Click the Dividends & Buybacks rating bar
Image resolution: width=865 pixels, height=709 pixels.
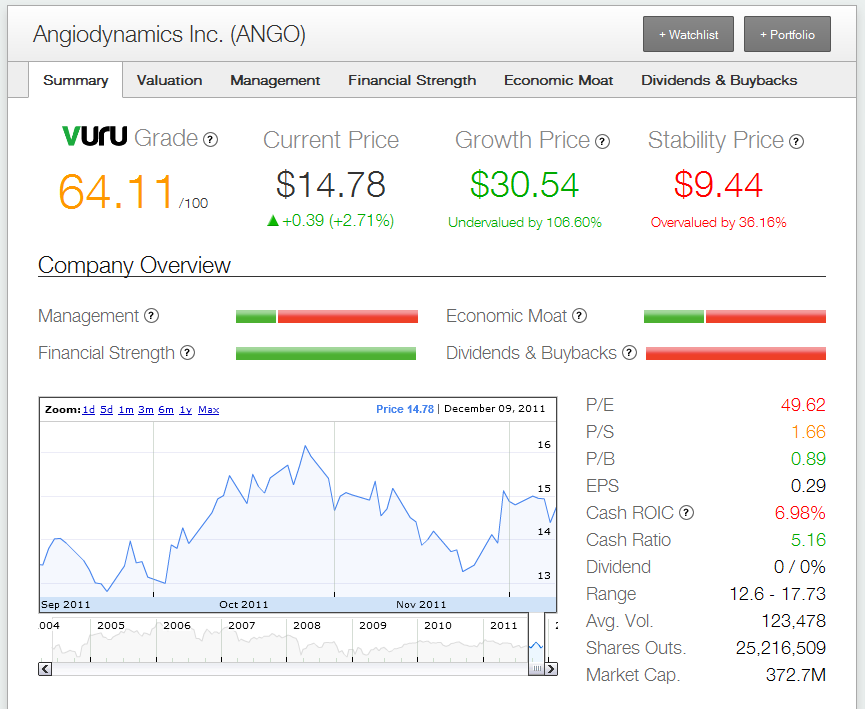point(736,353)
